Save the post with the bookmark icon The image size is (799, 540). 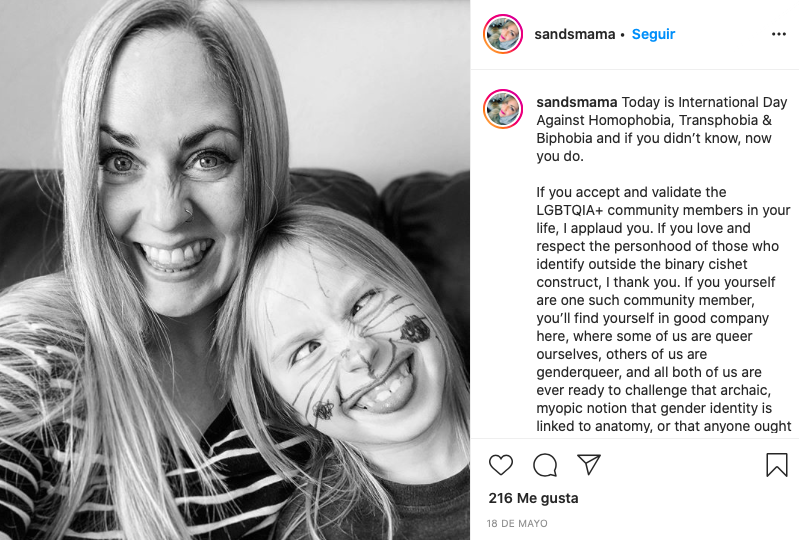click(777, 465)
